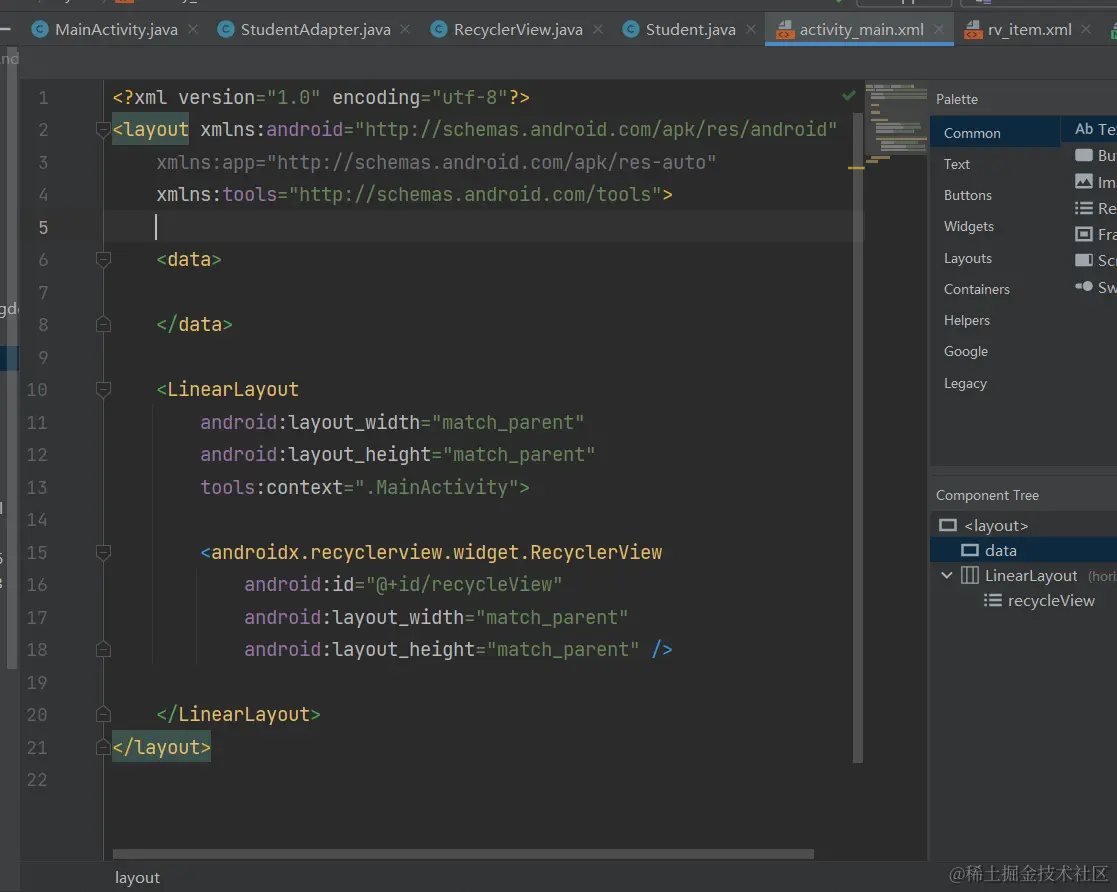Open the Layouts category in Palette
The image size is (1117, 892).
(967, 258)
